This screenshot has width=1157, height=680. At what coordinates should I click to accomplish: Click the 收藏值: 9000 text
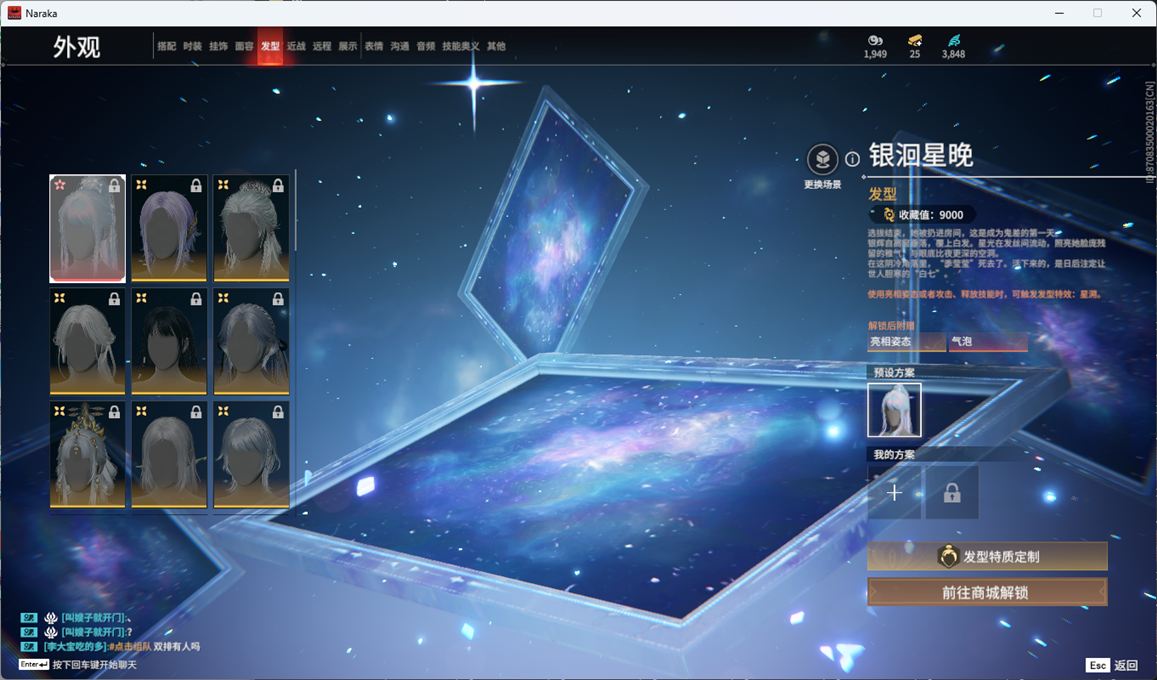(x=930, y=215)
